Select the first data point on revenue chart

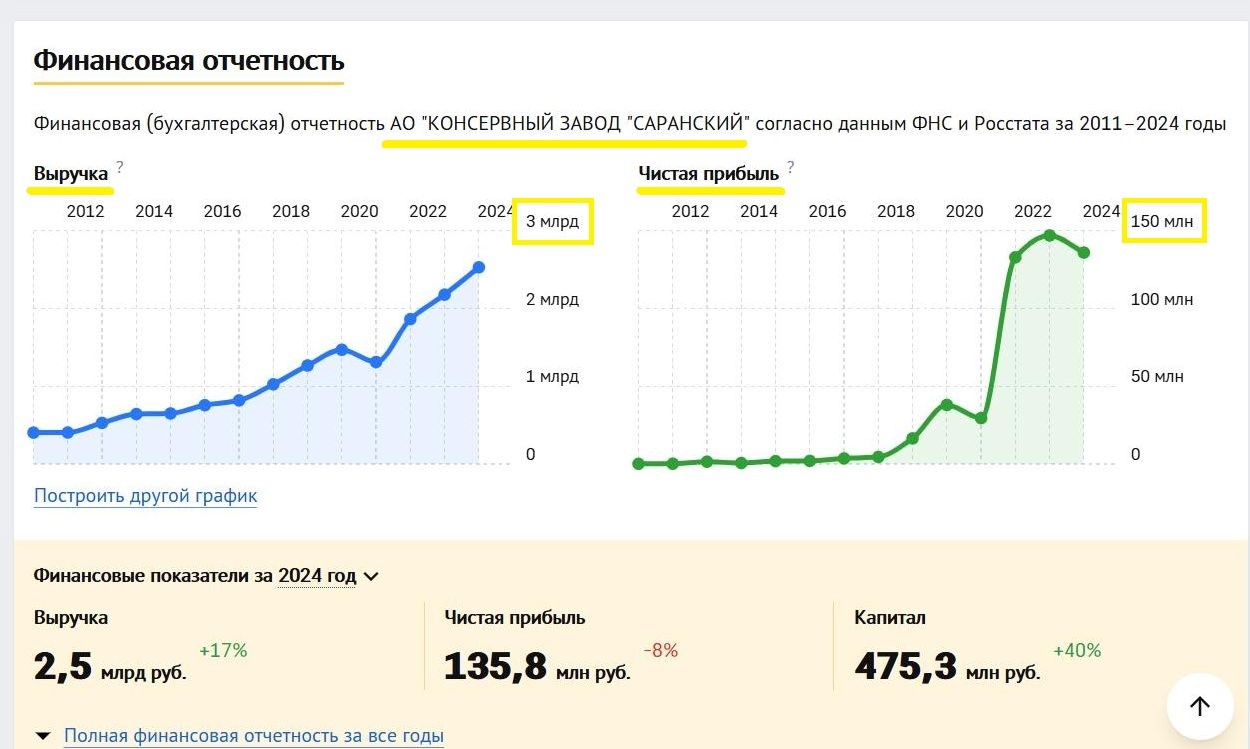[34, 432]
